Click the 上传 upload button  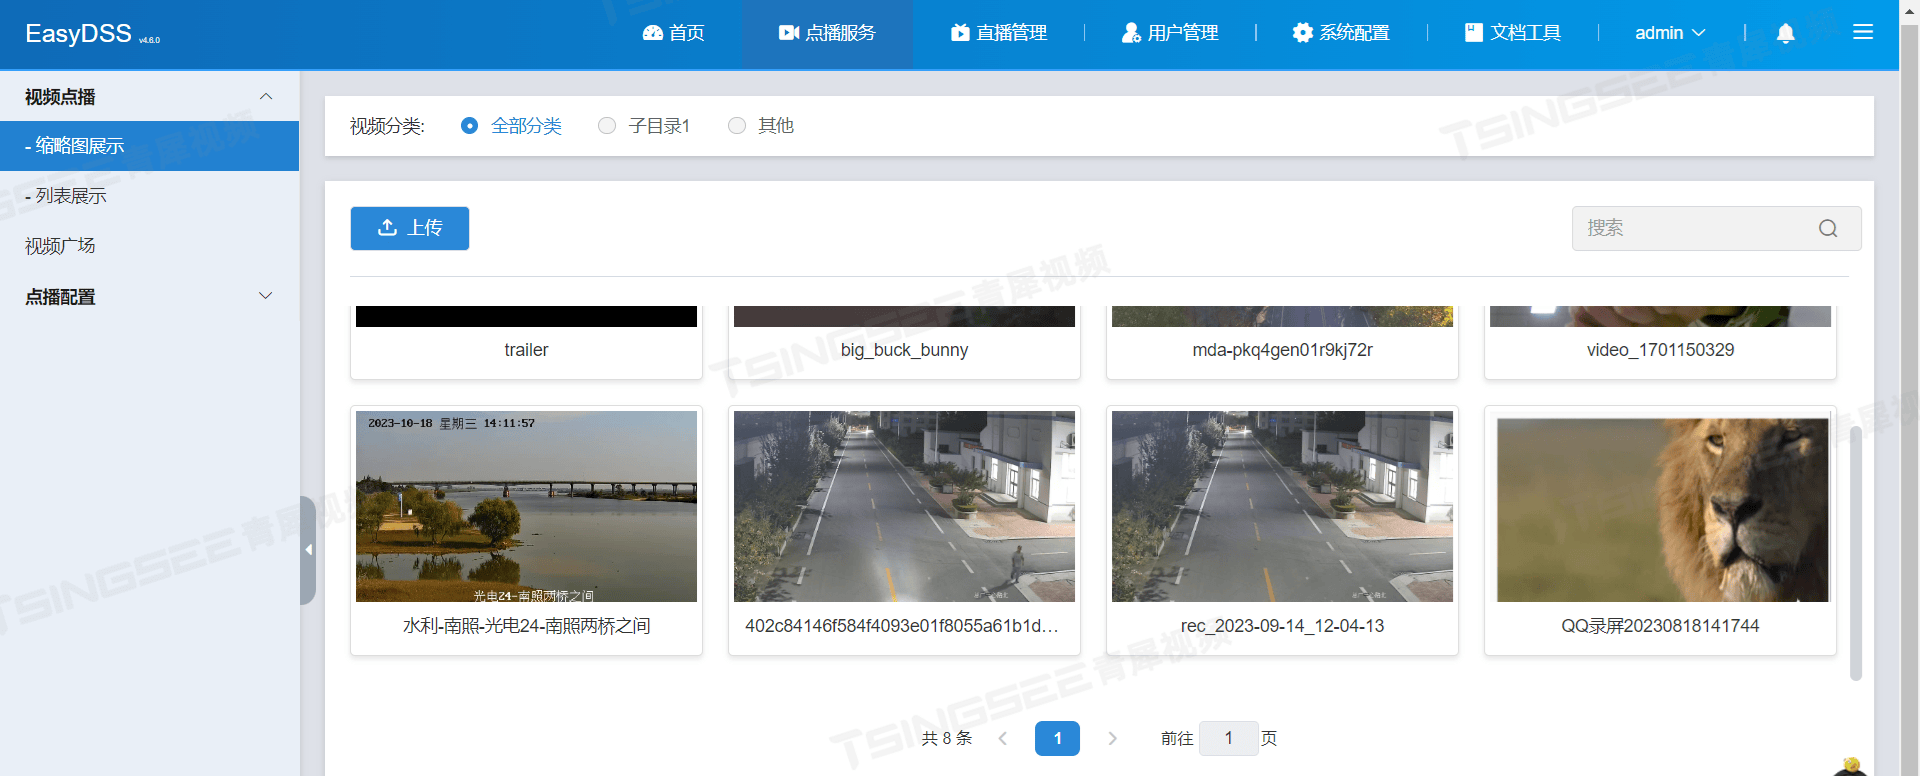[x=410, y=228]
